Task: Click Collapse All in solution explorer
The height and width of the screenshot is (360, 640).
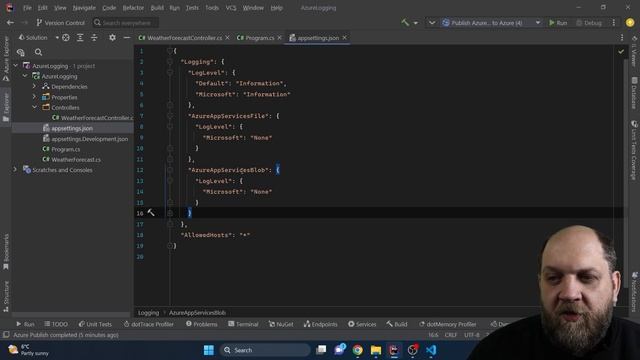Action: pyautogui.click(x=94, y=38)
